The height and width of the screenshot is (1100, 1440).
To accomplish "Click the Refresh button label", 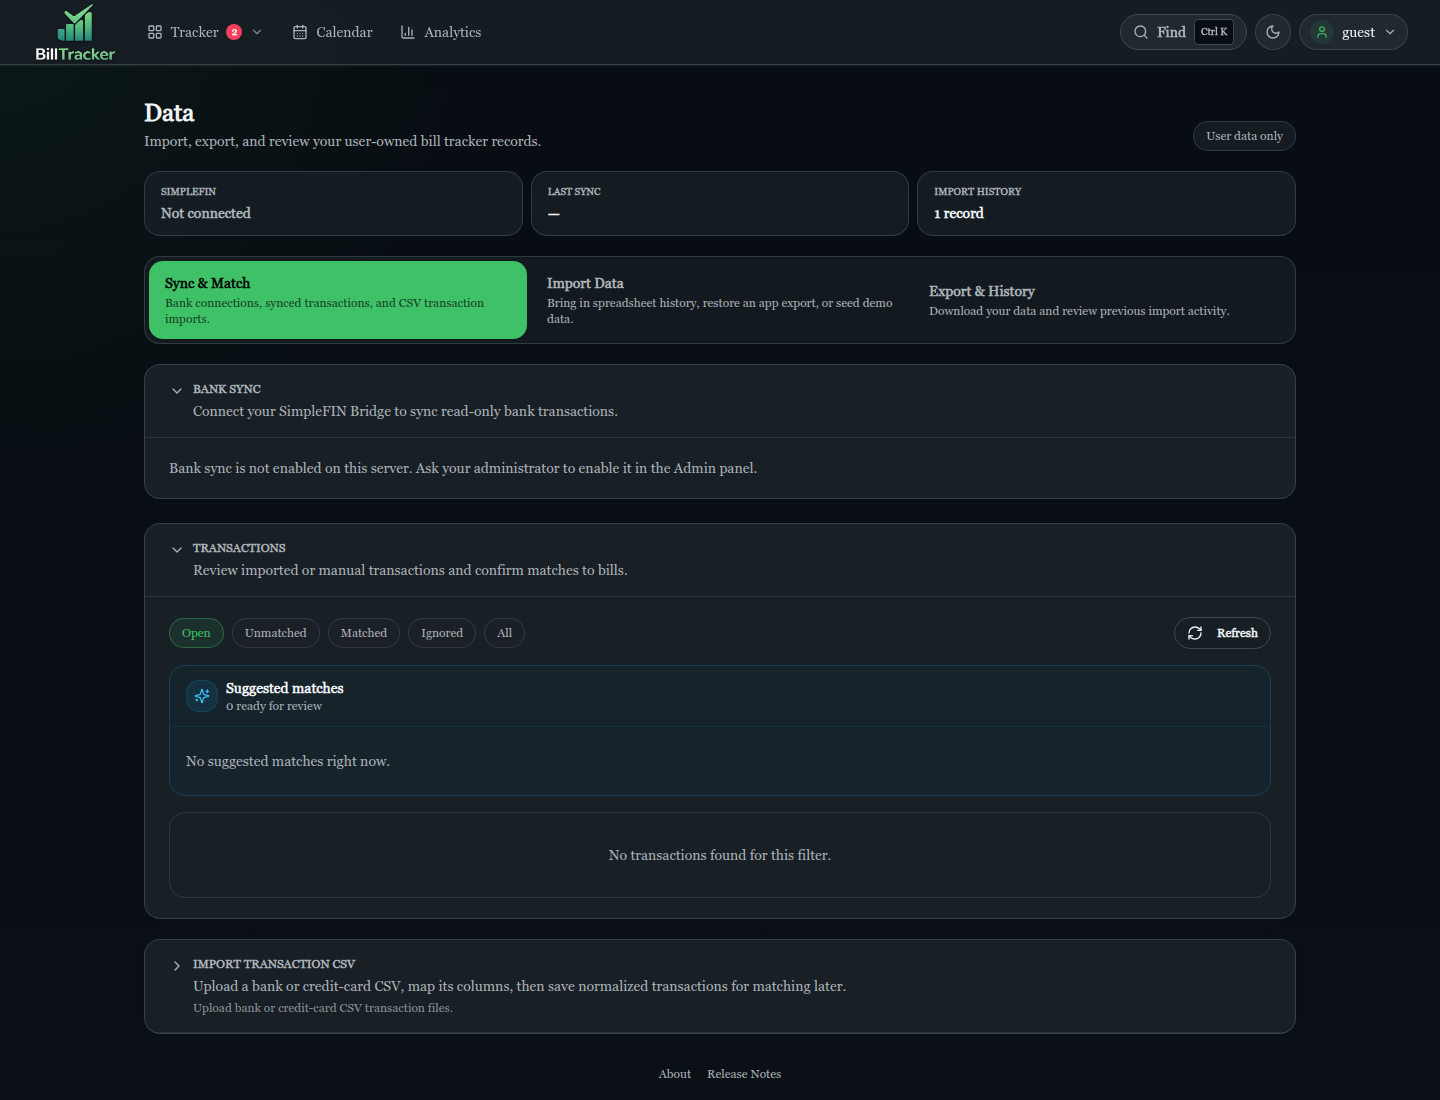I will (1237, 633).
